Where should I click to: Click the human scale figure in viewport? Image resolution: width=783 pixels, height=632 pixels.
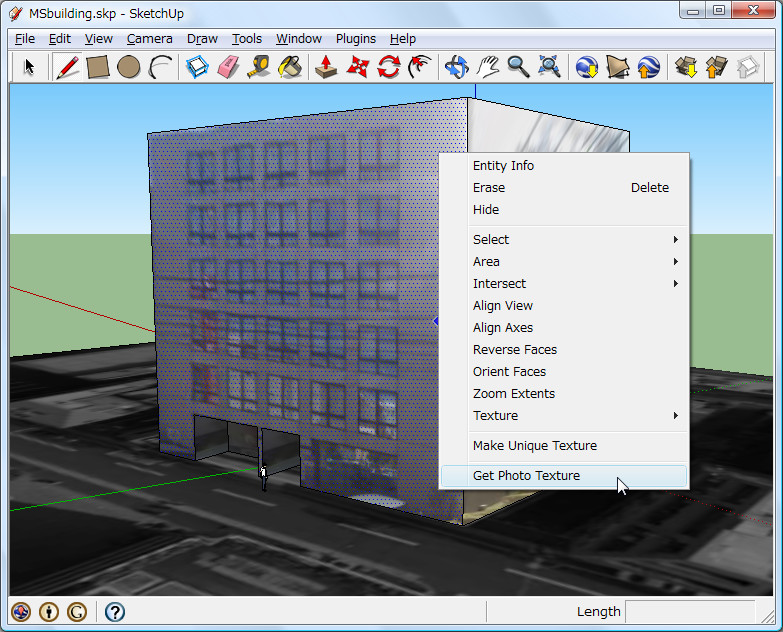click(x=264, y=478)
